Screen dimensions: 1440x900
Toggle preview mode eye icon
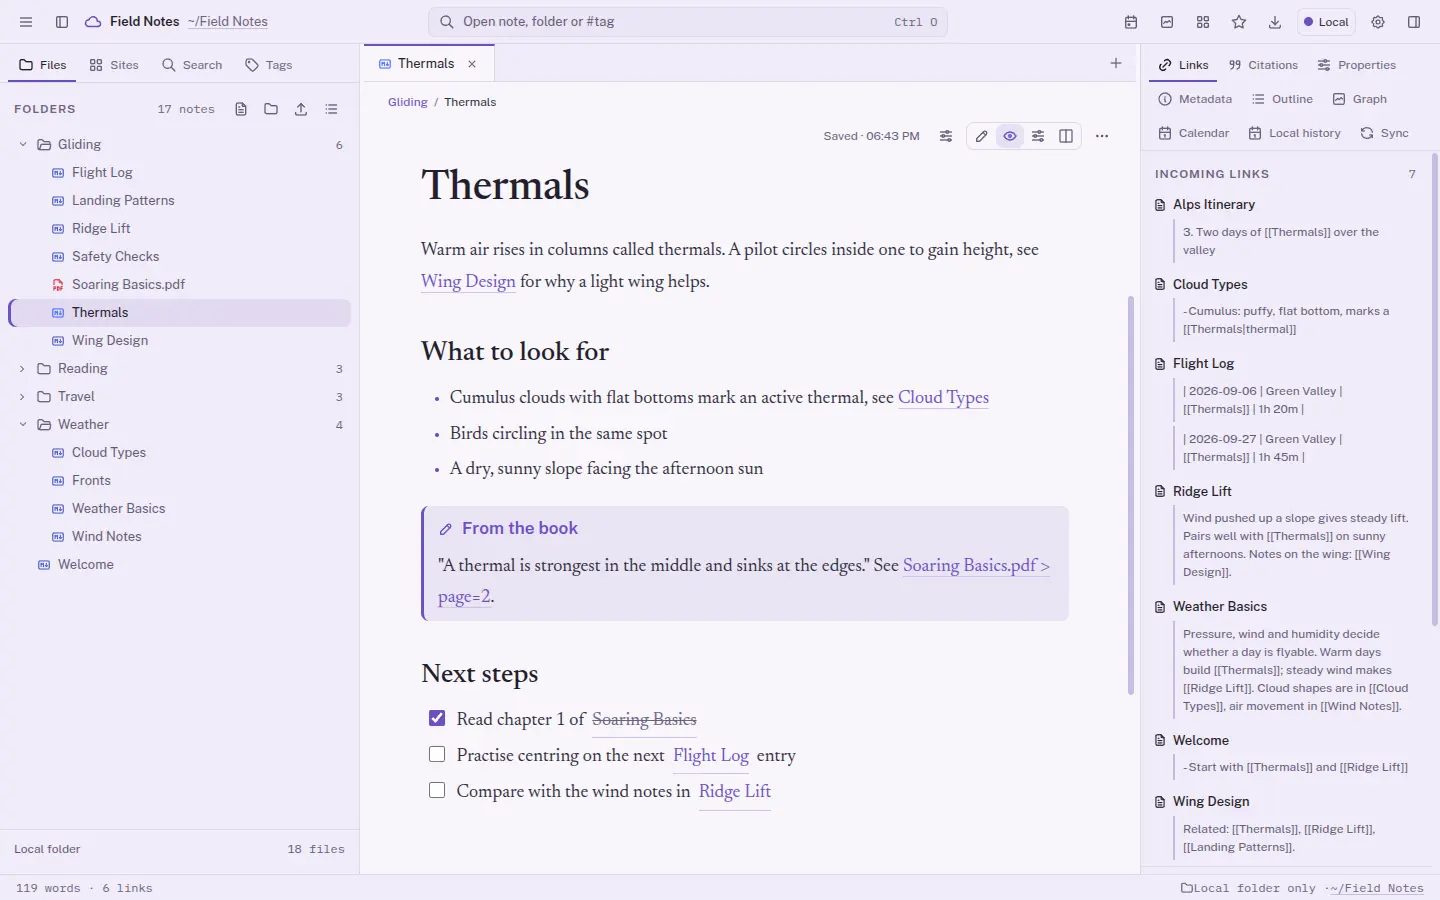click(x=1010, y=136)
